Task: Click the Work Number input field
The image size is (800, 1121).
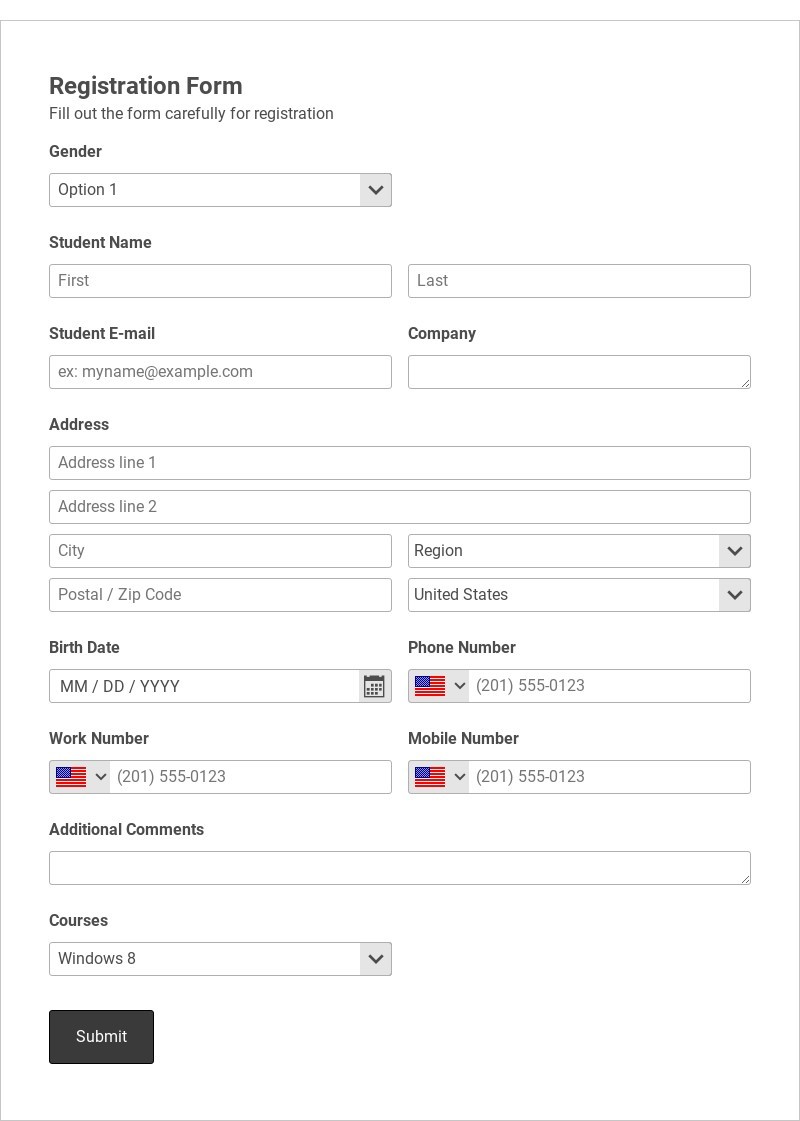Action: (x=250, y=777)
